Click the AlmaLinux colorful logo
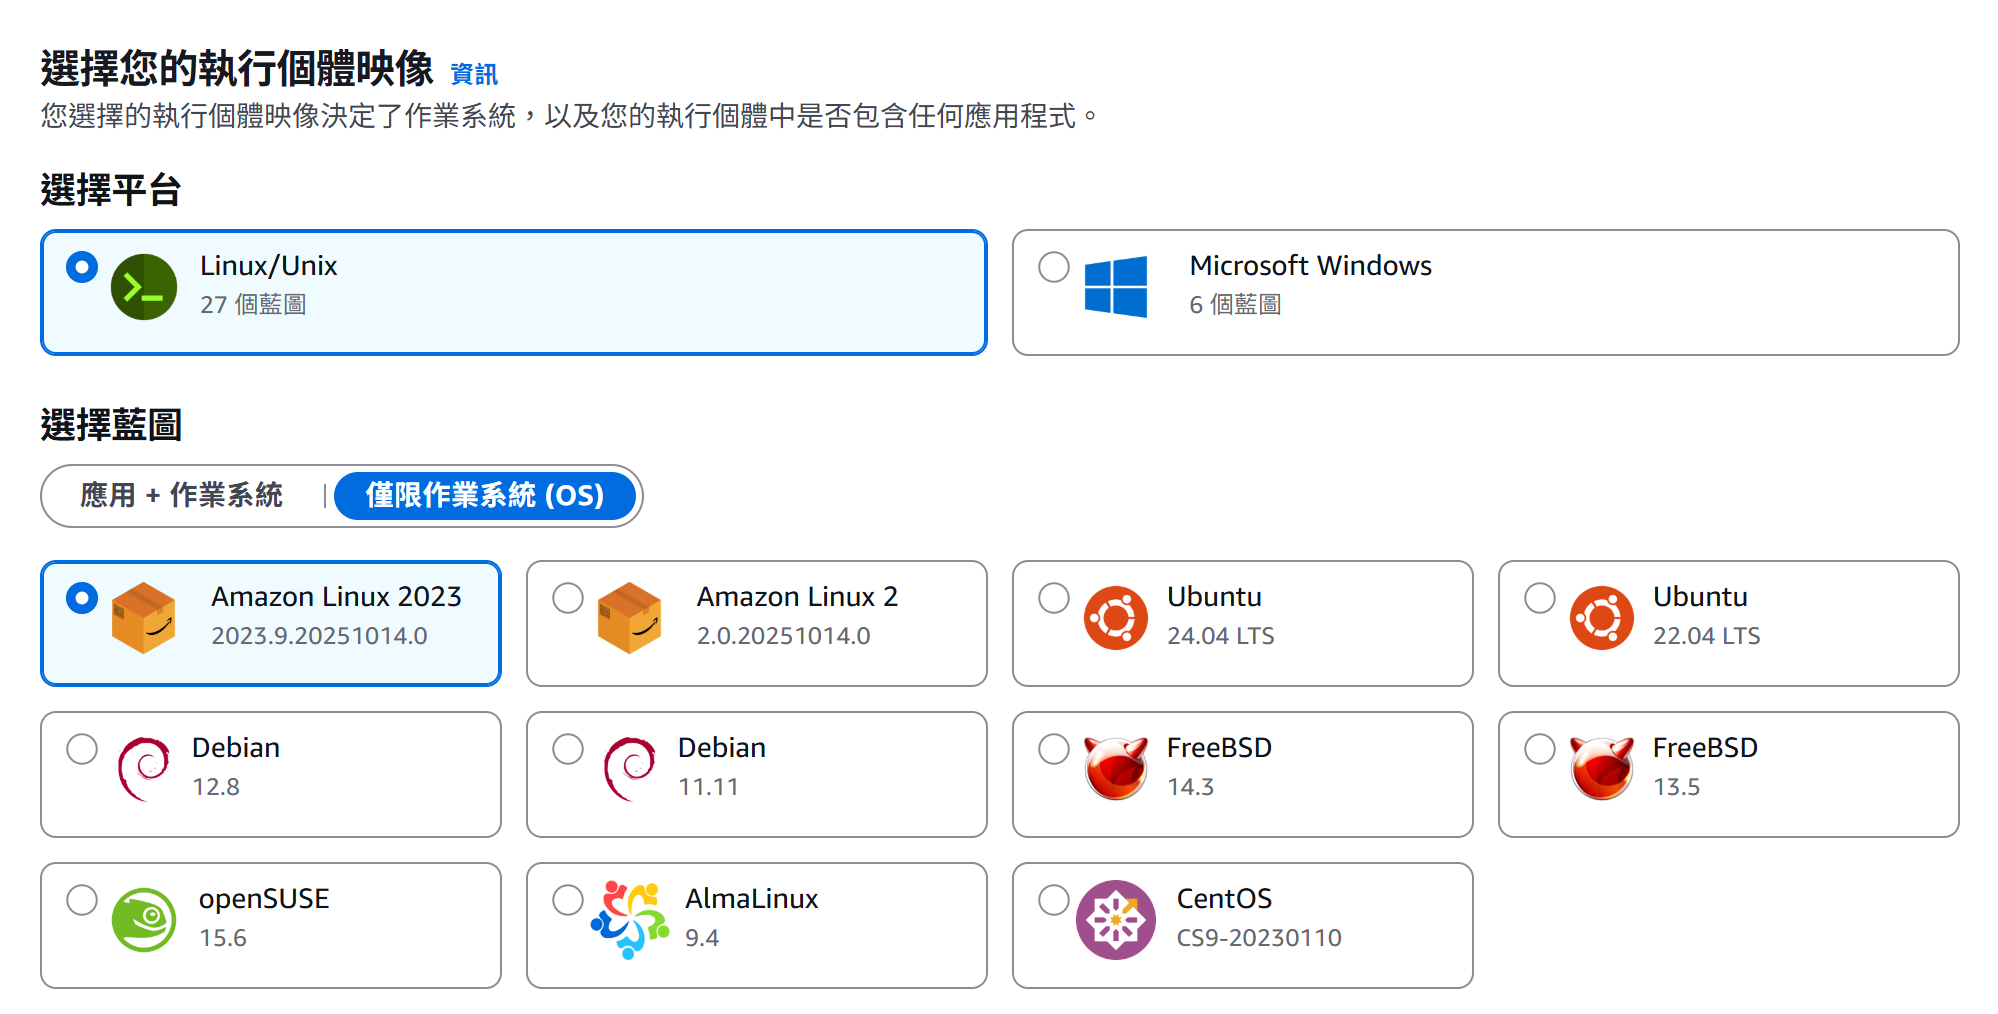Screen dimensions: 1998x1014 coord(629,920)
